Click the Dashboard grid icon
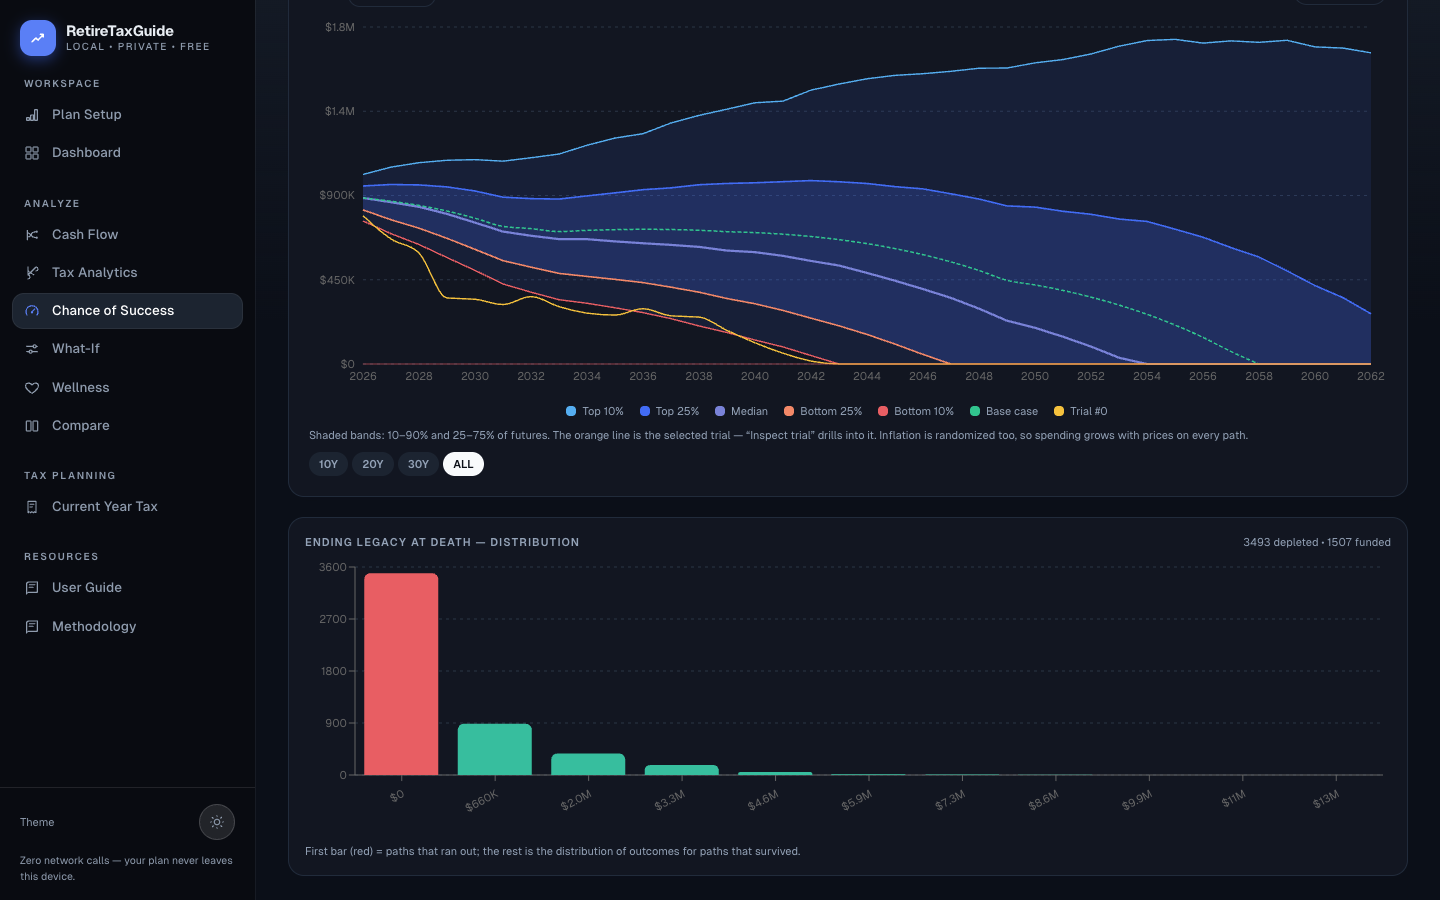The image size is (1440, 900). [32, 153]
